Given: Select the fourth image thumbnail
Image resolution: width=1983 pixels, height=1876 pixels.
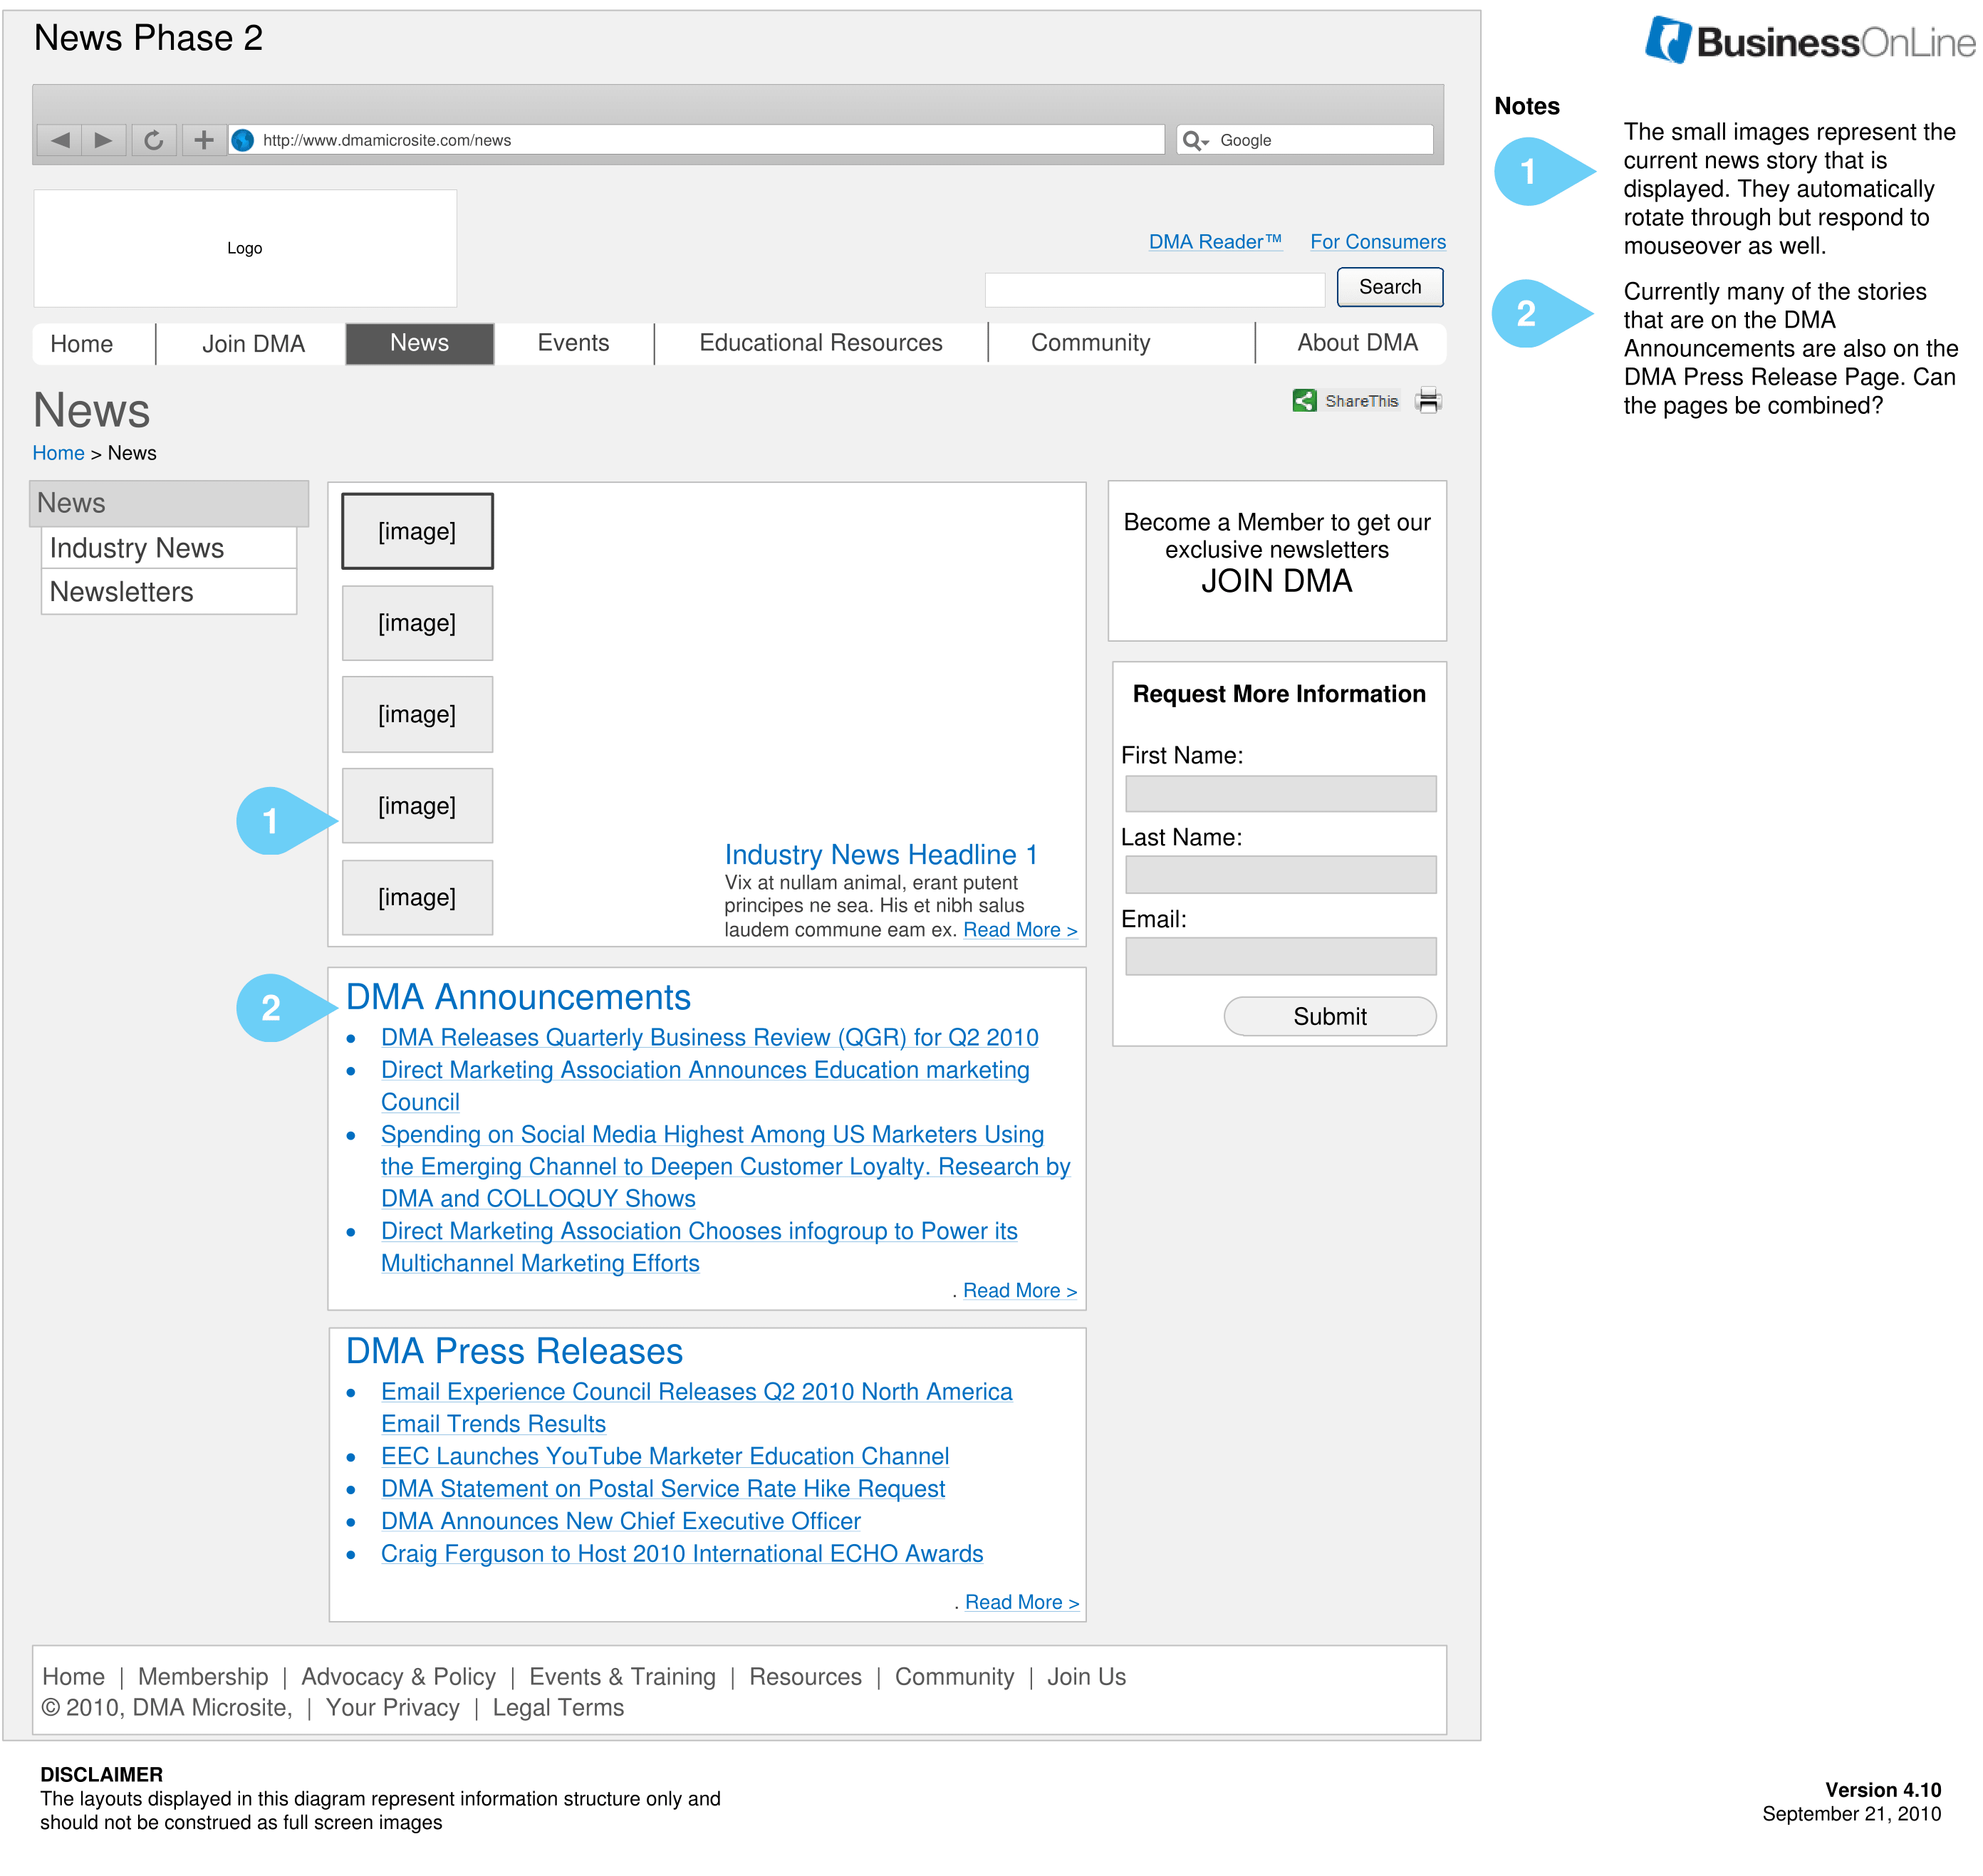Looking at the screenshot, I should 417,806.
